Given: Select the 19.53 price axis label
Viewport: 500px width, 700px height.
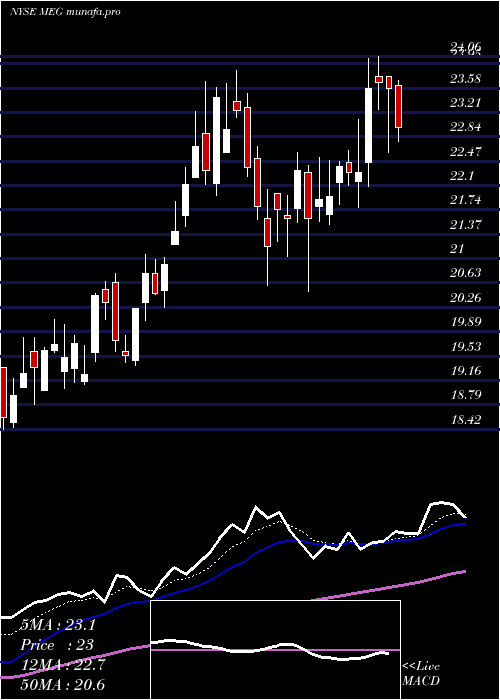Looking at the screenshot, I should [x=465, y=346].
